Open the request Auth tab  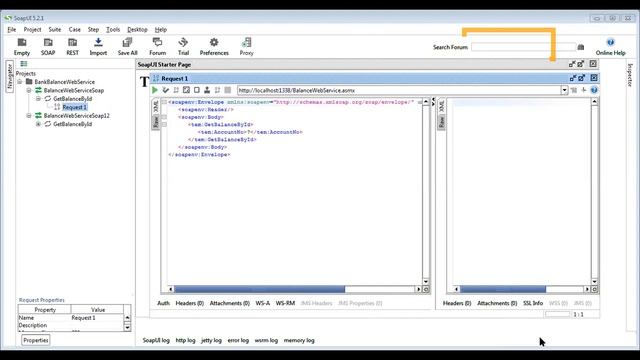[x=163, y=303]
